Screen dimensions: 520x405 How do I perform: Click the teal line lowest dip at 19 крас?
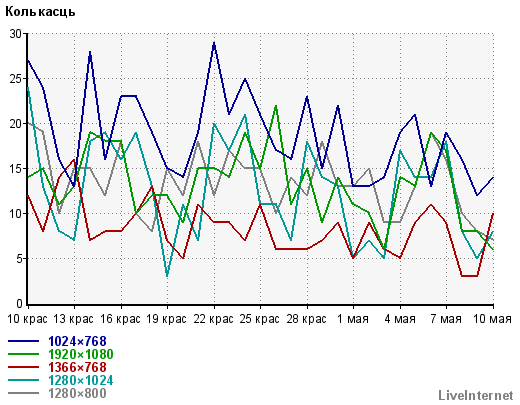click(x=167, y=276)
